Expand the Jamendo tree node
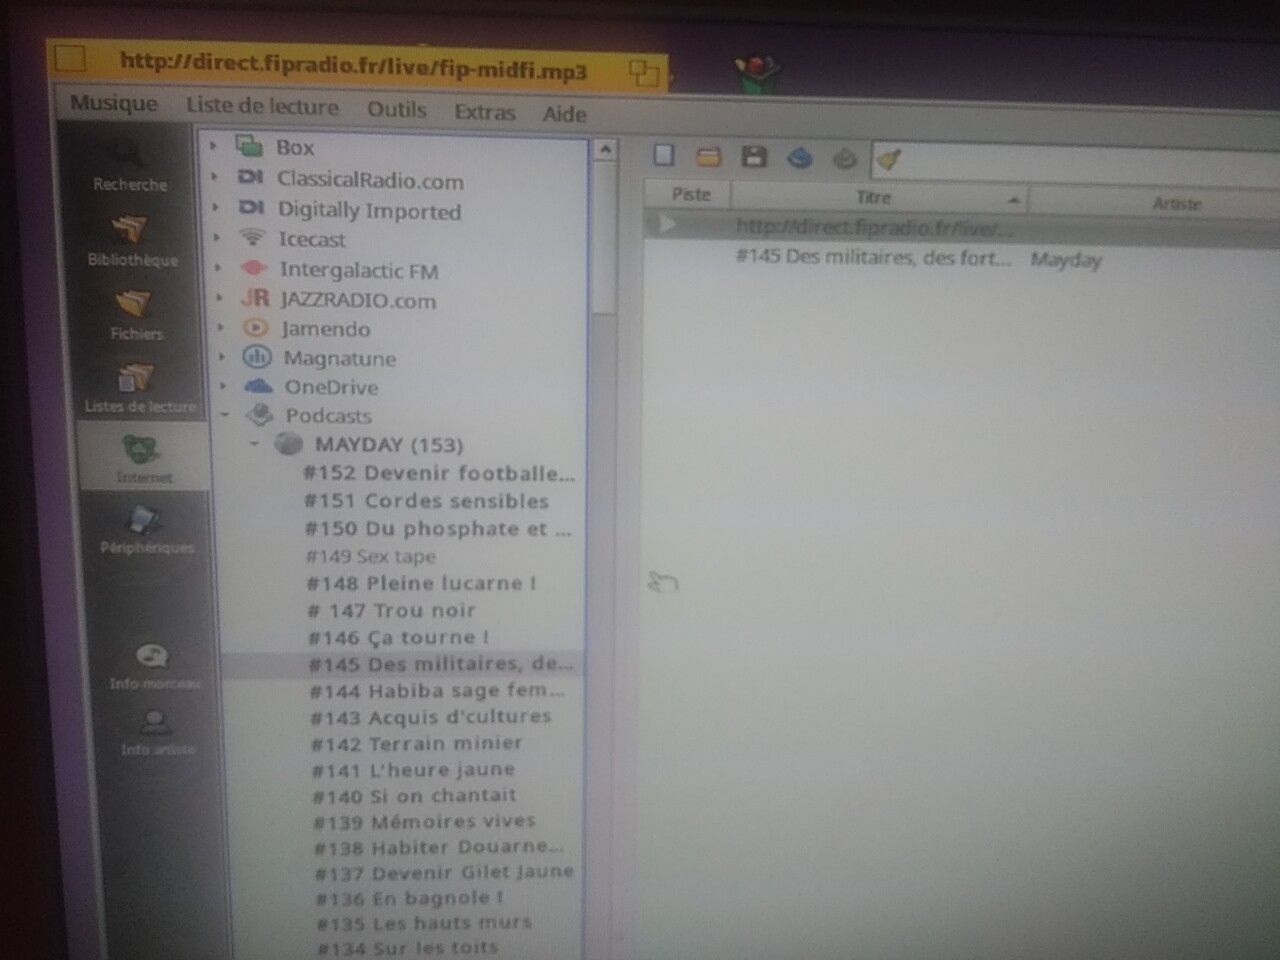The width and height of the screenshot is (1280, 960). [x=221, y=327]
